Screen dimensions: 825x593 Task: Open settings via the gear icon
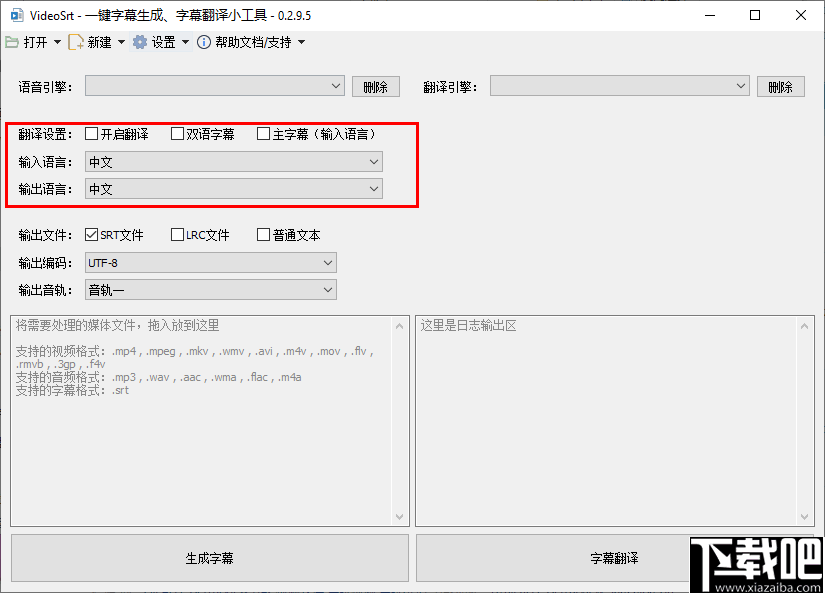click(x=140, y=42)
